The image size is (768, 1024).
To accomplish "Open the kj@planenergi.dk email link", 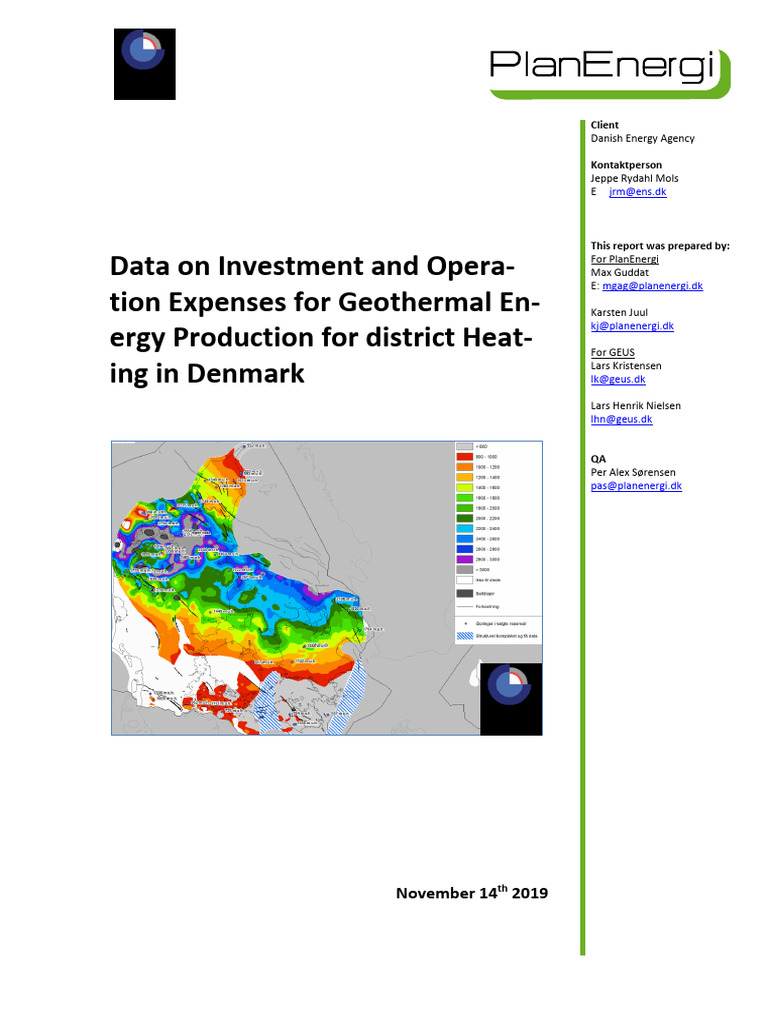I will 632,325.
